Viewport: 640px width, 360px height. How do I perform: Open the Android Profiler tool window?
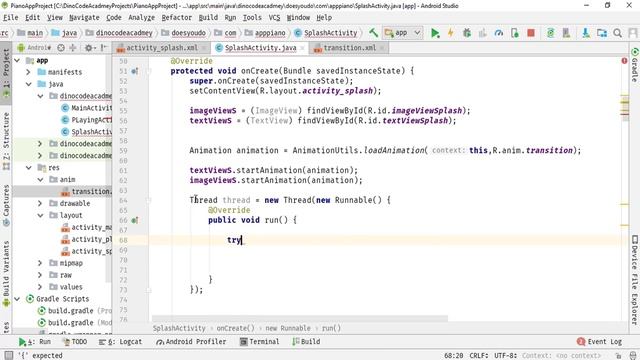(191, 342)
